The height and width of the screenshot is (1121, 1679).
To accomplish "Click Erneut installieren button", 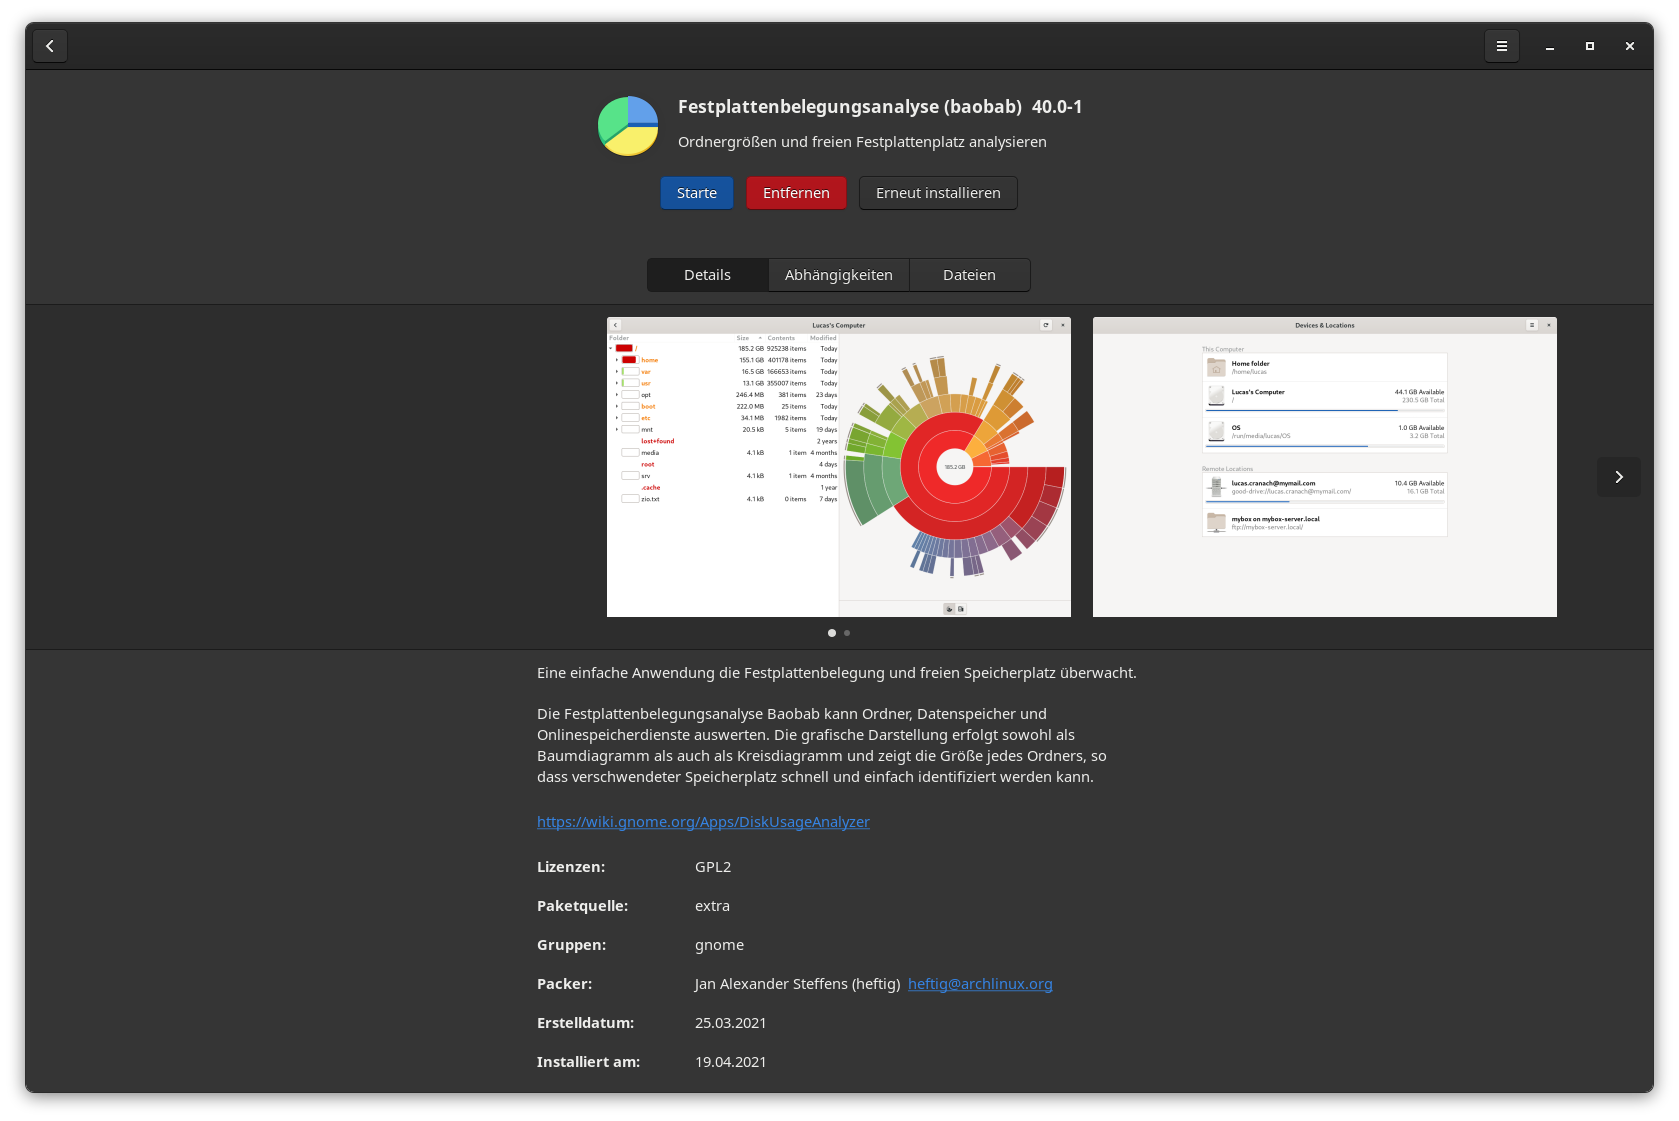I will click(x=937, y=193).
